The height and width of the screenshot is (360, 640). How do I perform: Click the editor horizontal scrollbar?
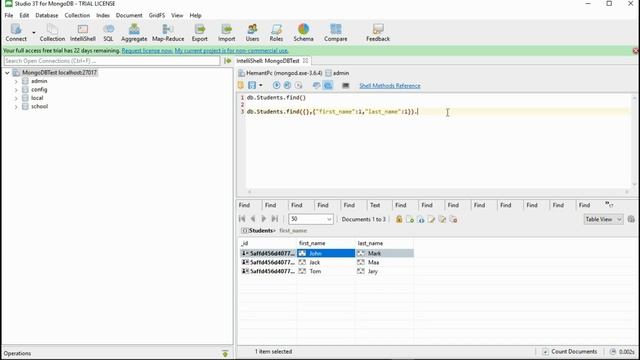pyautogui.click(x=438, y=191)
